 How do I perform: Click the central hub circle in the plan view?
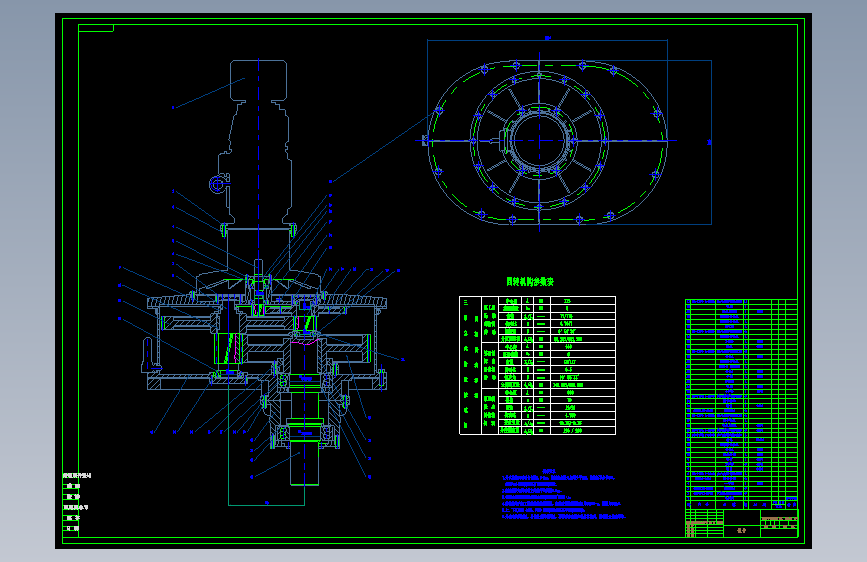pos(539,140)
